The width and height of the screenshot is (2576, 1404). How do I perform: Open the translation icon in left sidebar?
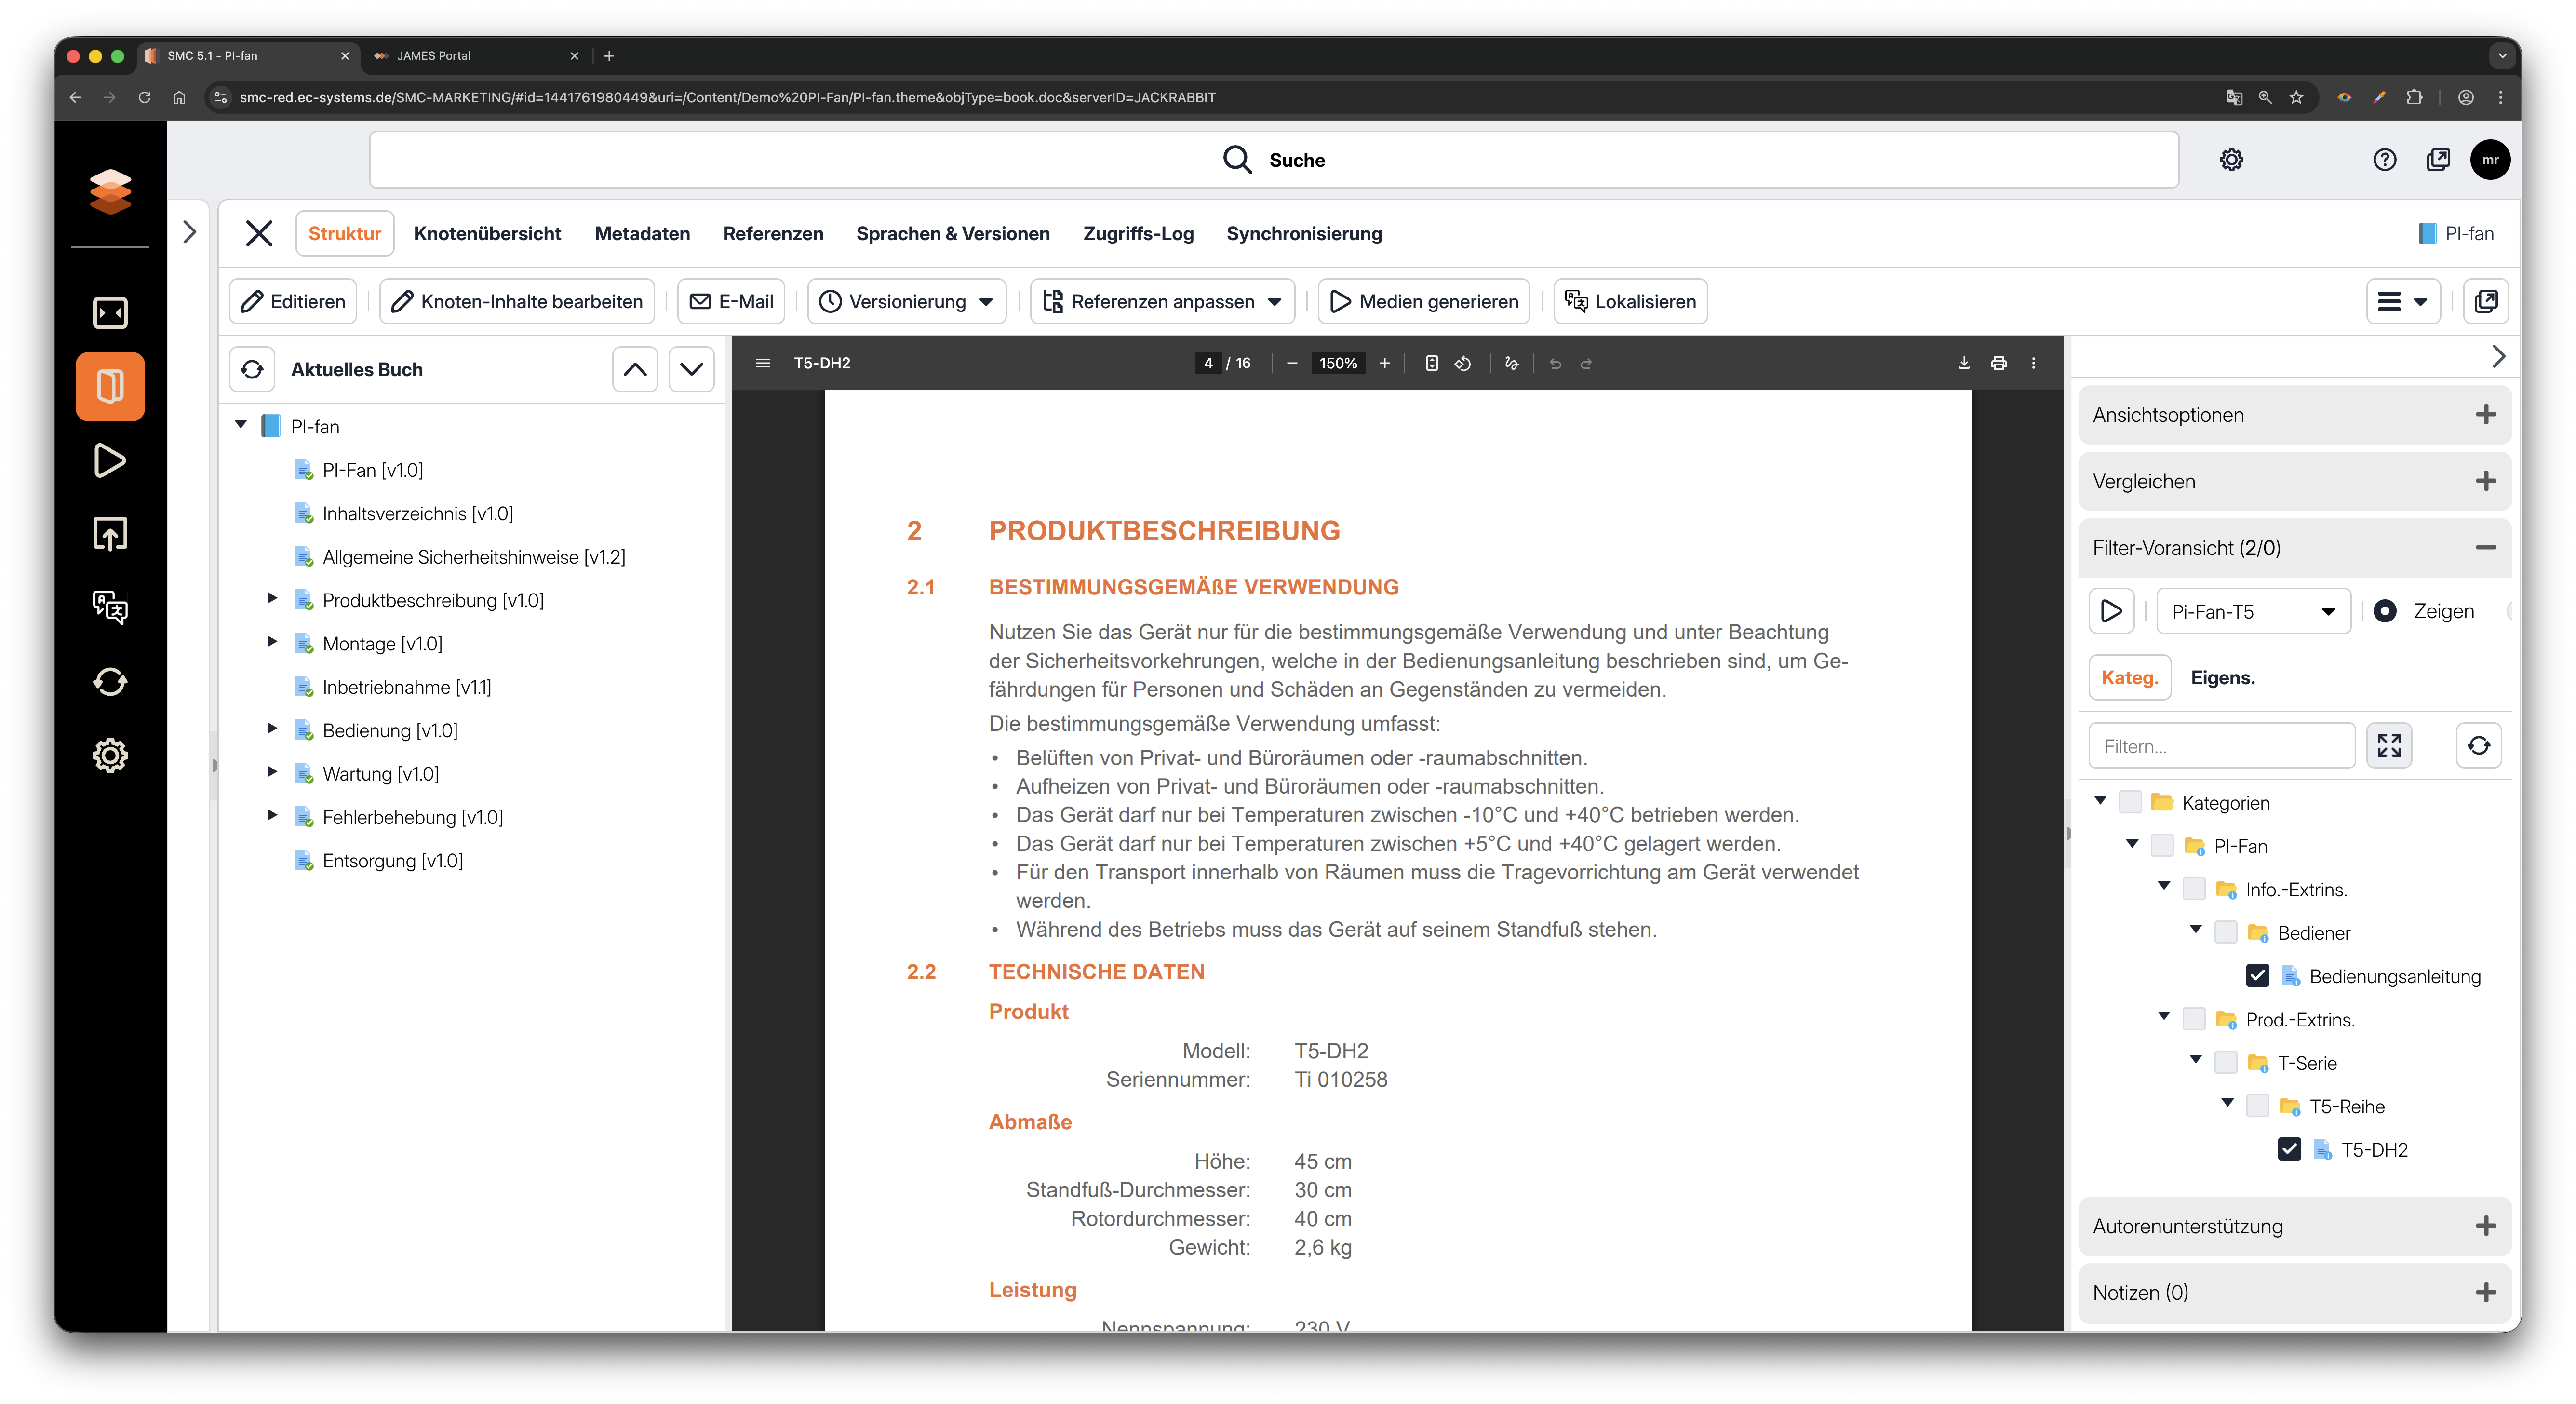[110, 607]
